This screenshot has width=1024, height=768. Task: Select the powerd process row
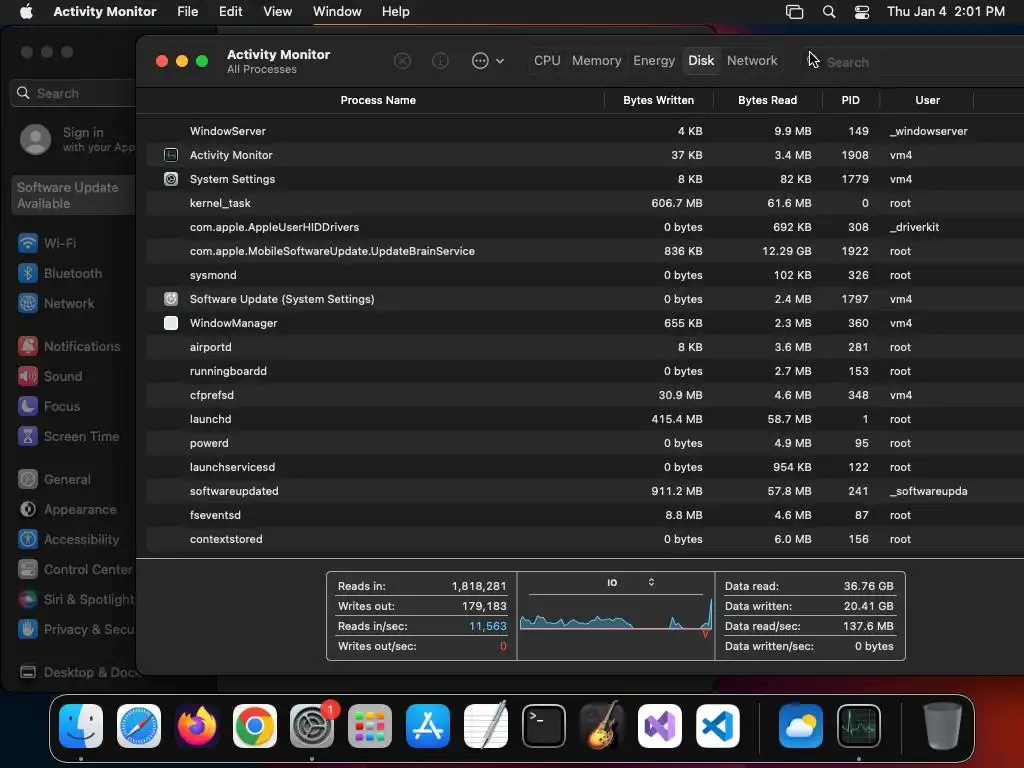coord(585,443)
